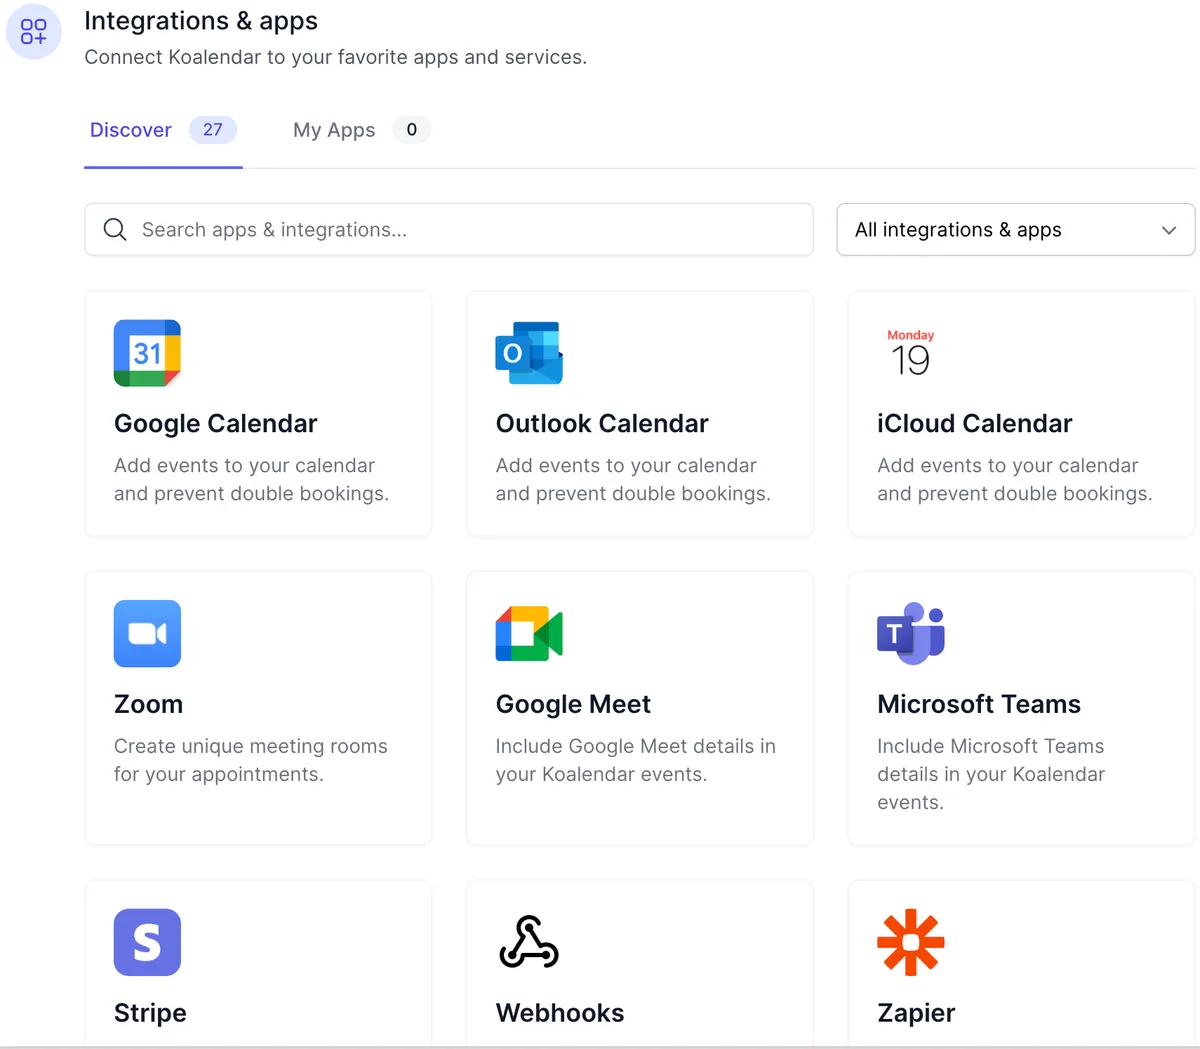Open the Koalendar integrations app badge icon
This screenshot has width=1200, height=1049.
[33, 31]
